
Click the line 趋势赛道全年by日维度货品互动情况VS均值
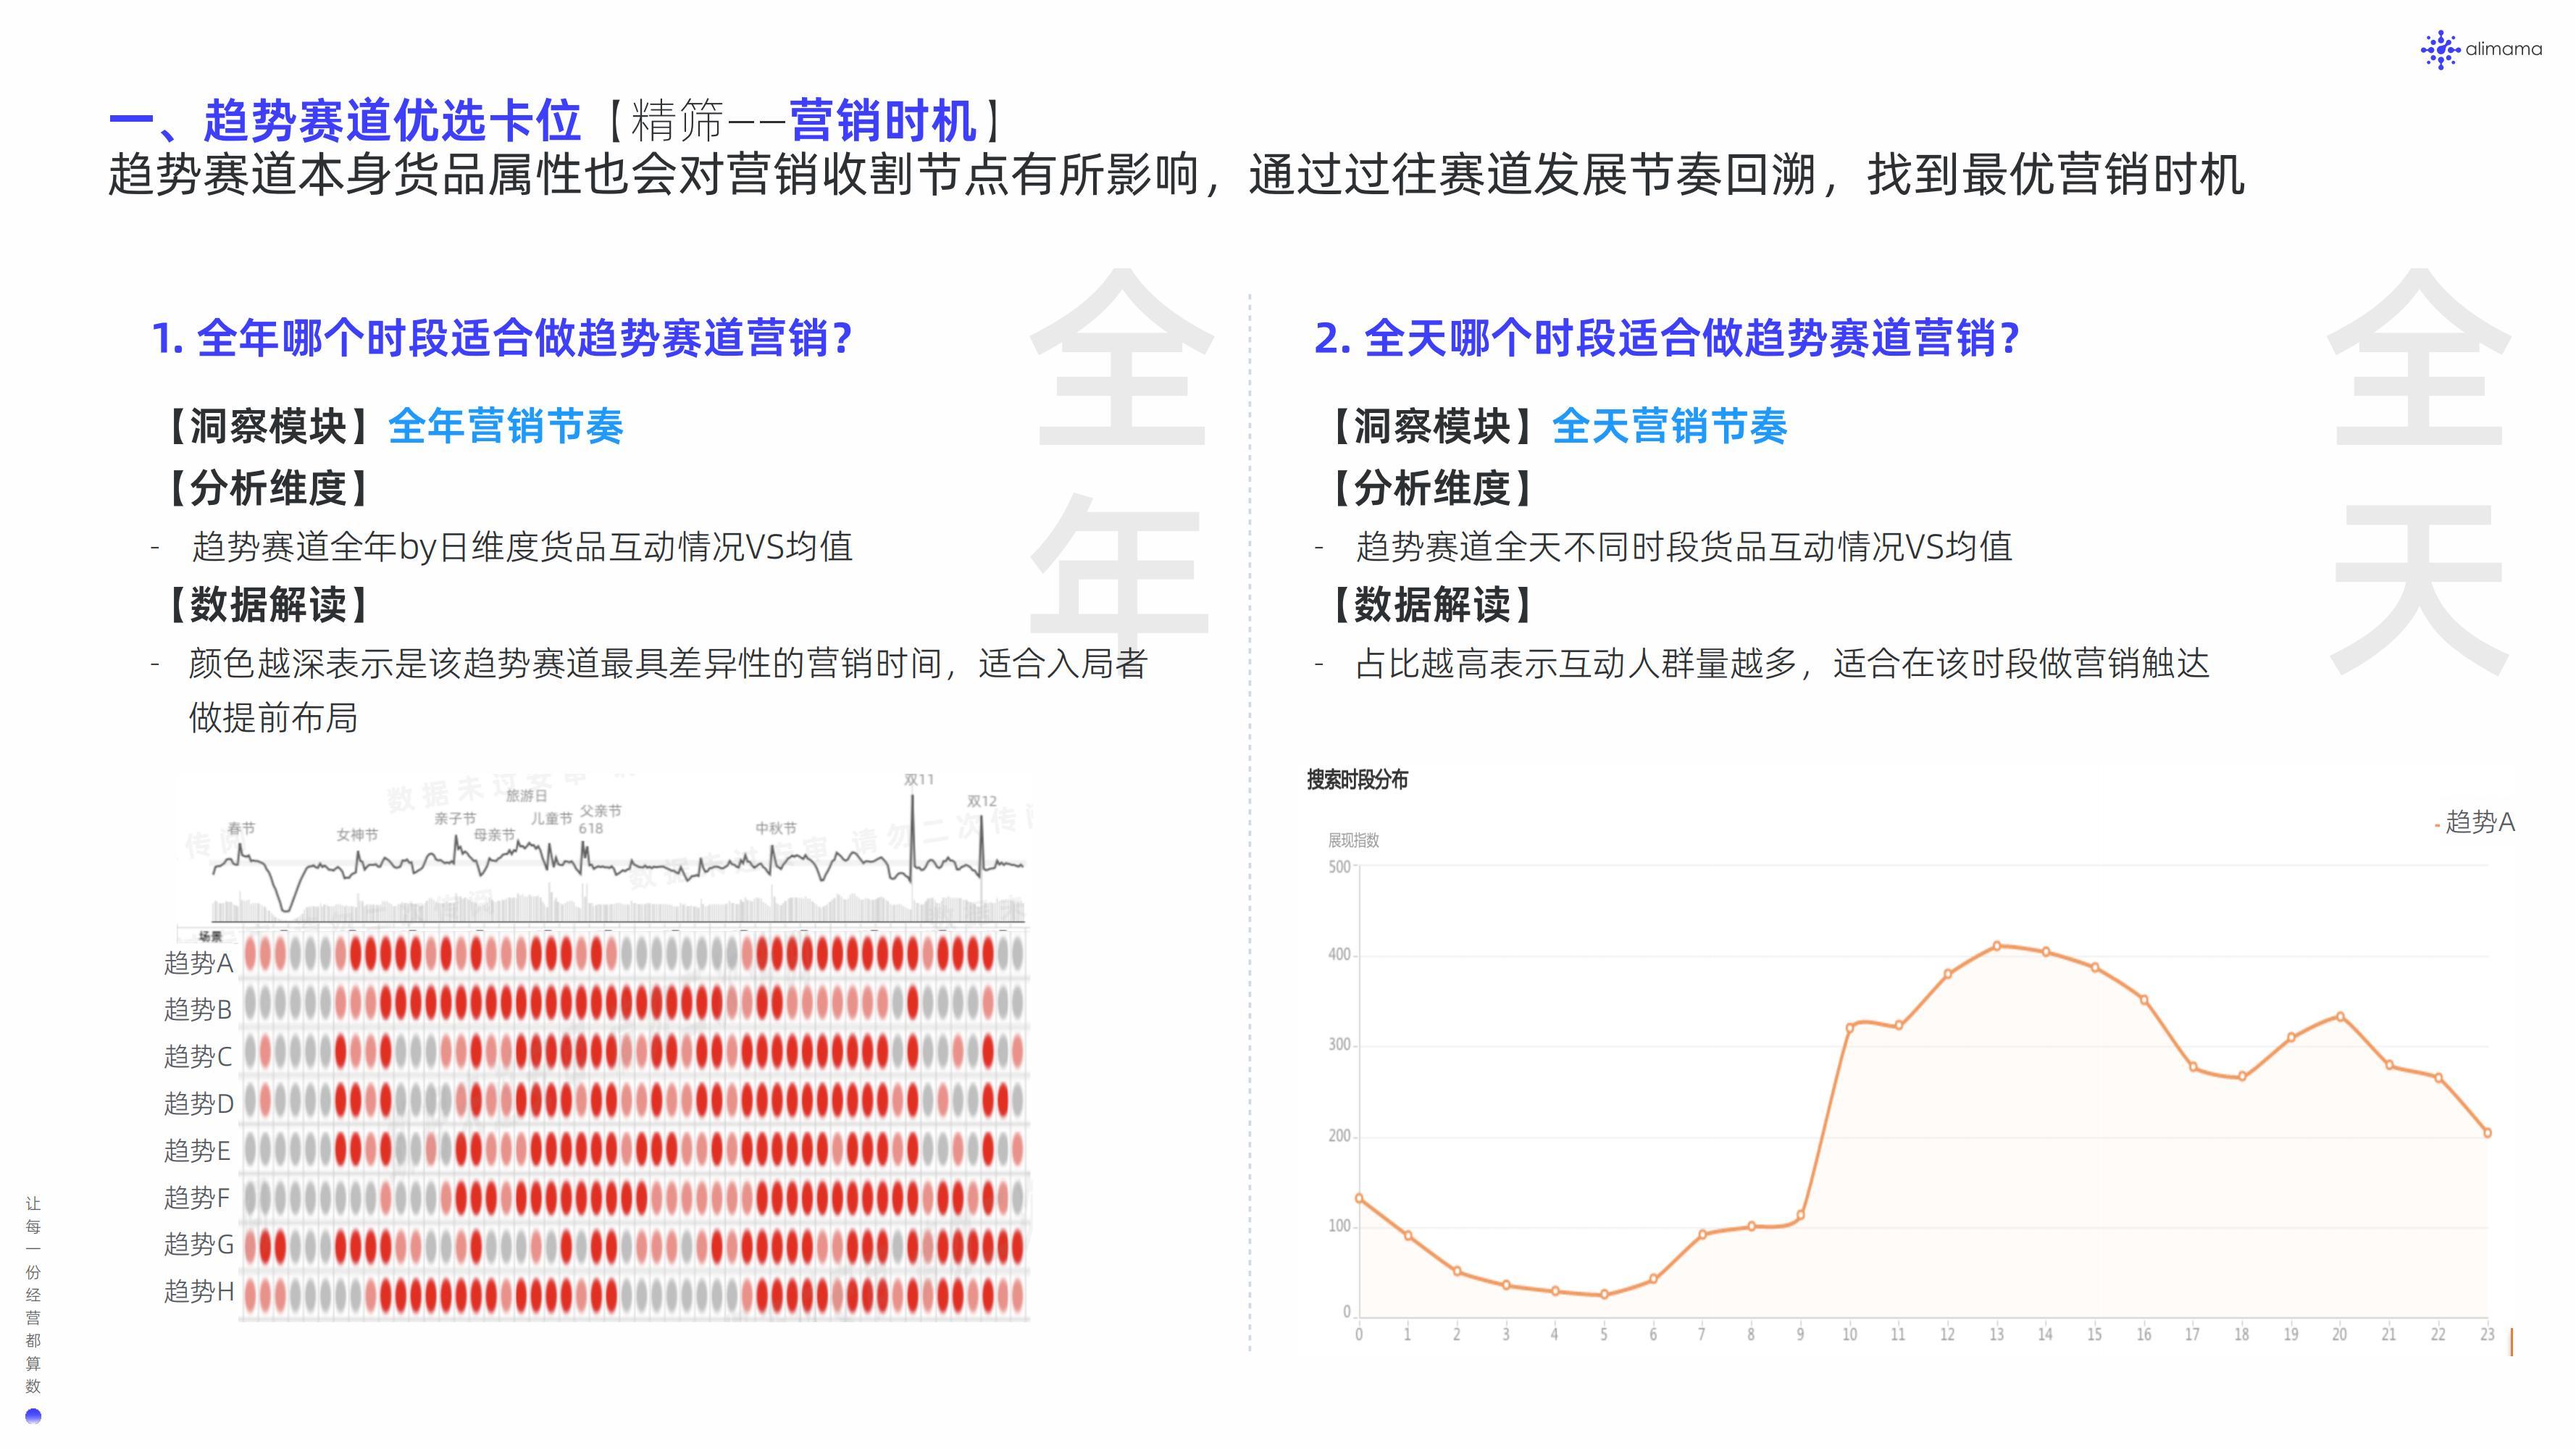522,547
